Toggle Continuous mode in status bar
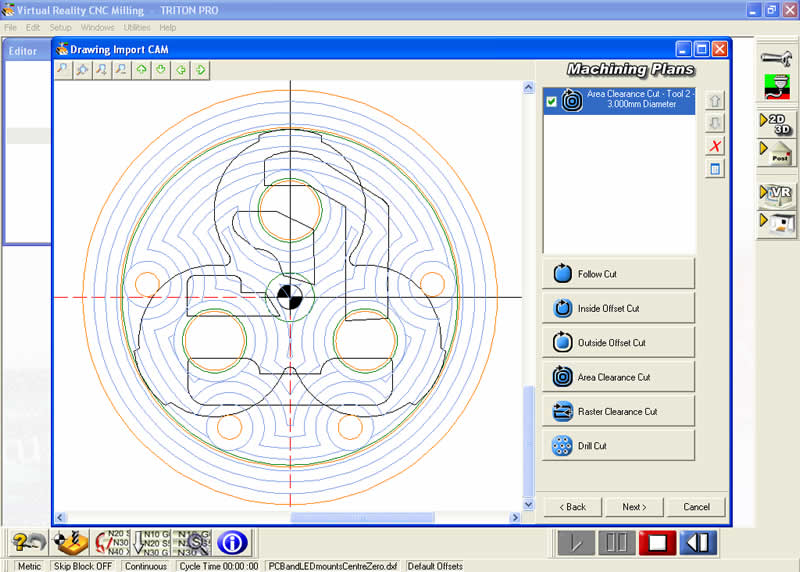800x572 pixels. [x=146, y=566]
